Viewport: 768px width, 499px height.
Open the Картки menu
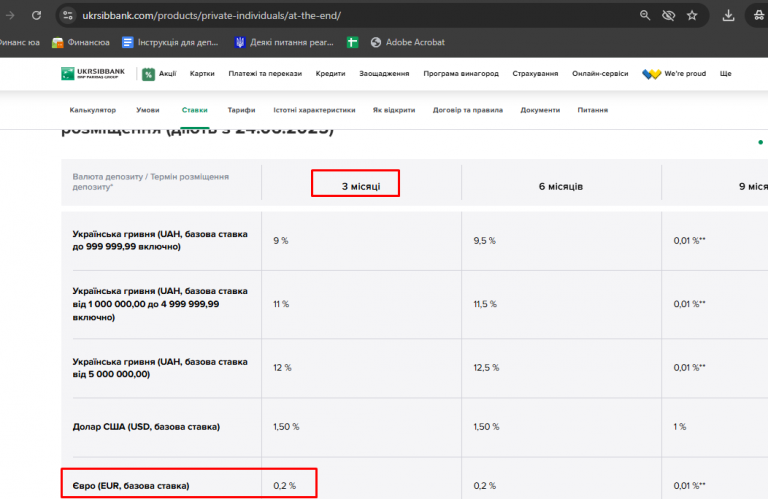click(x=202, y=73)
